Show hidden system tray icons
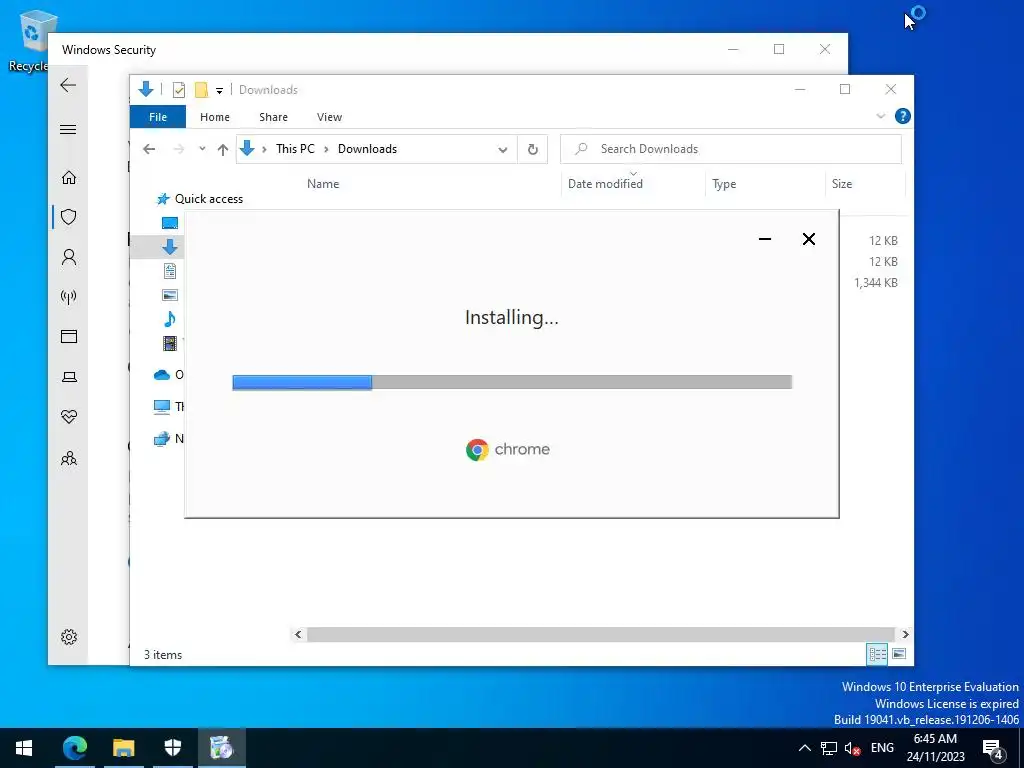This screenshot has width=1024, height=768. pos(805,748)
